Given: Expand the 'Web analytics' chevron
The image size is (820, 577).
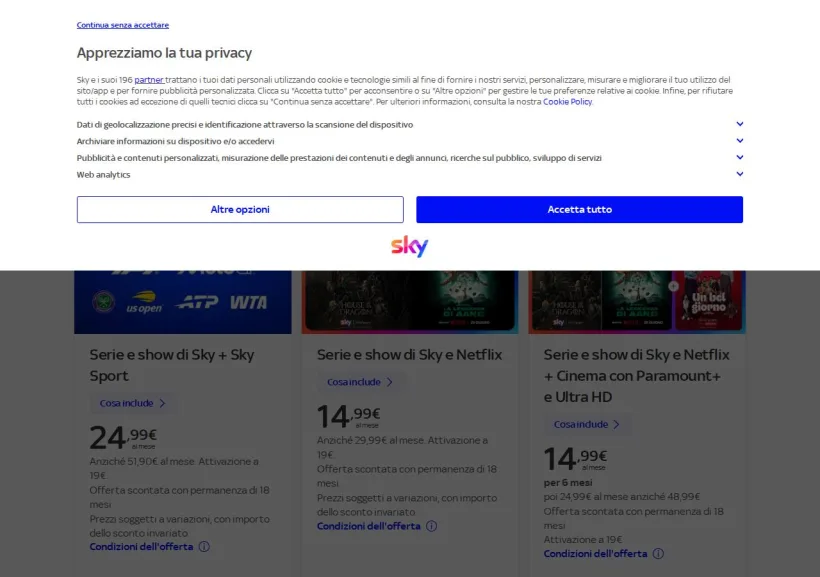Looking at the screenshot, I should tap(739, 174).
